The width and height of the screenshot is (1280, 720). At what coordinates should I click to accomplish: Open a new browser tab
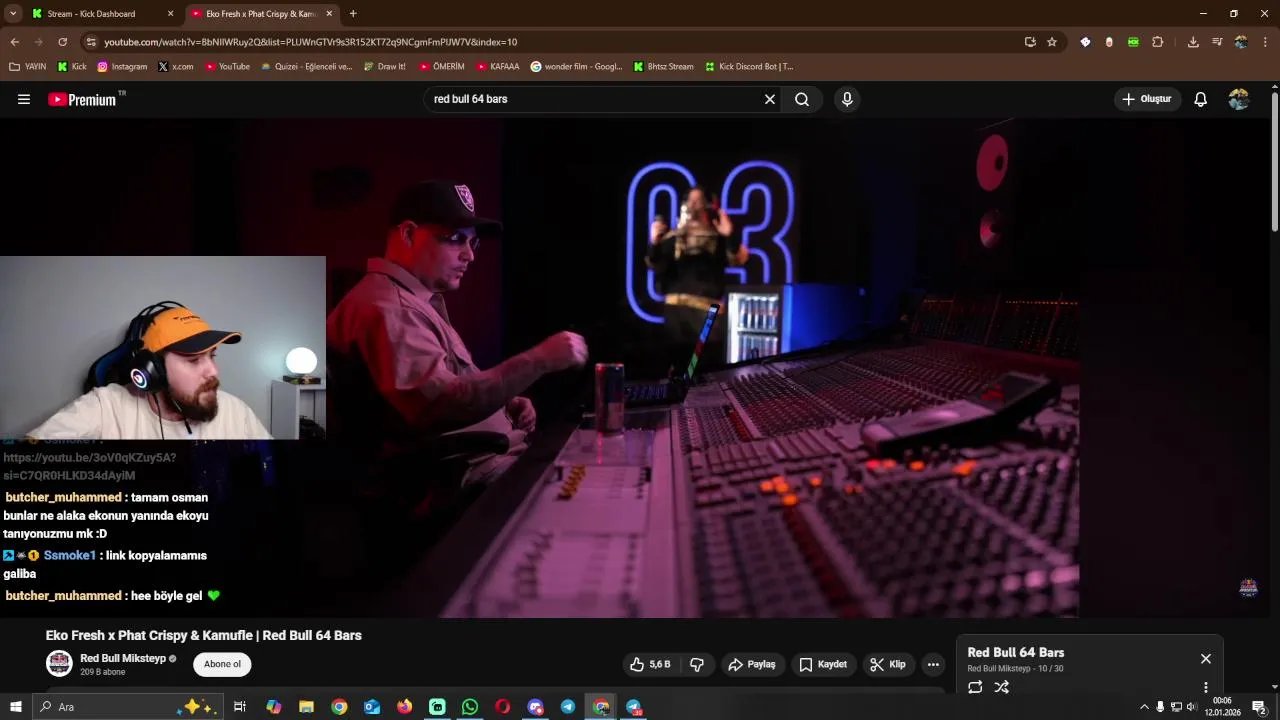(353, 14)
